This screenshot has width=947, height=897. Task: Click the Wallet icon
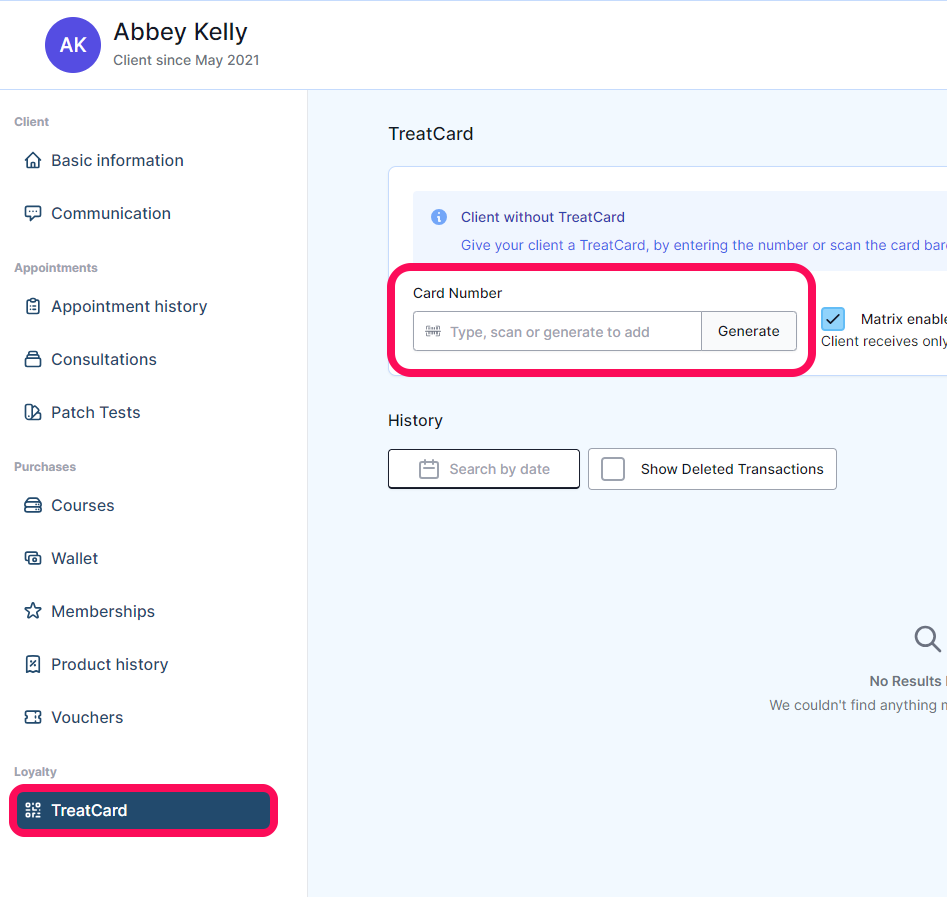coord(33,558)
